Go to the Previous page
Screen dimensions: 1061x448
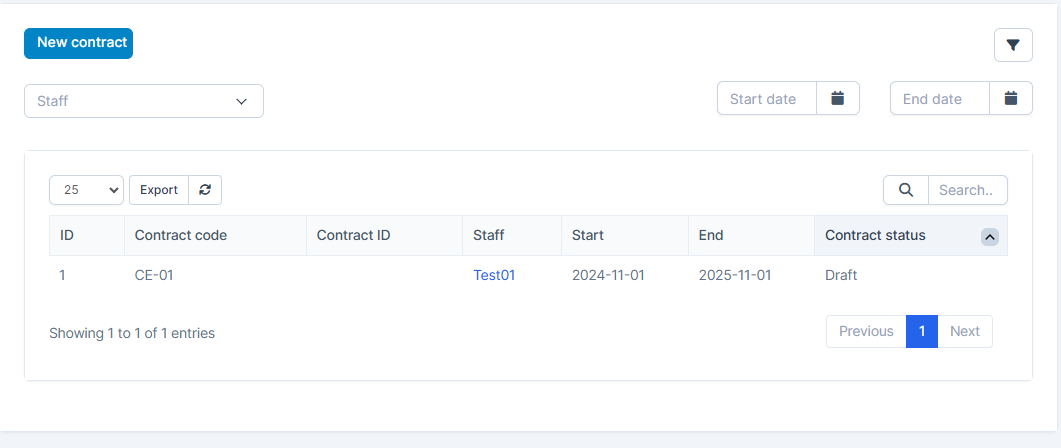[866, 331]
